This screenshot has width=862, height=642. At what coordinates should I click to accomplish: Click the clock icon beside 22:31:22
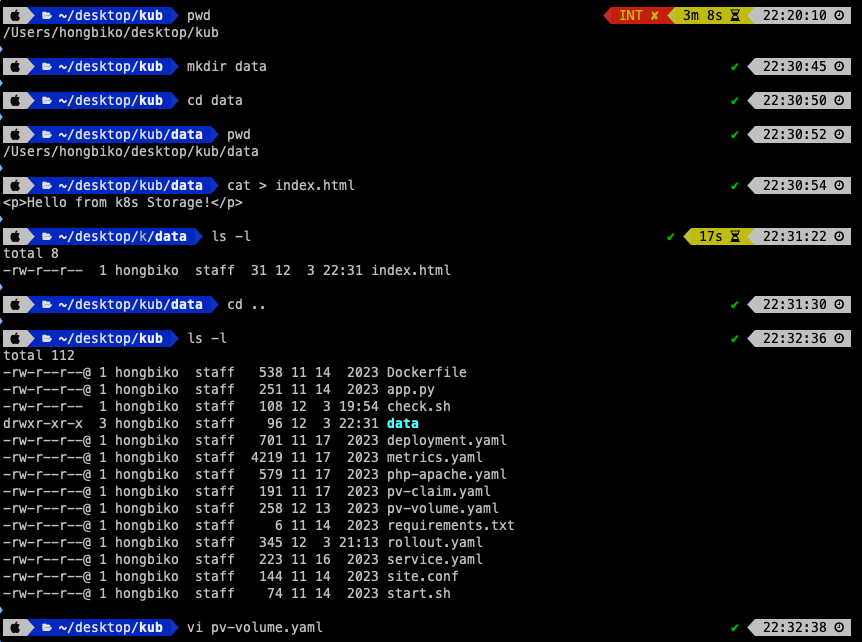coord(839,236)
